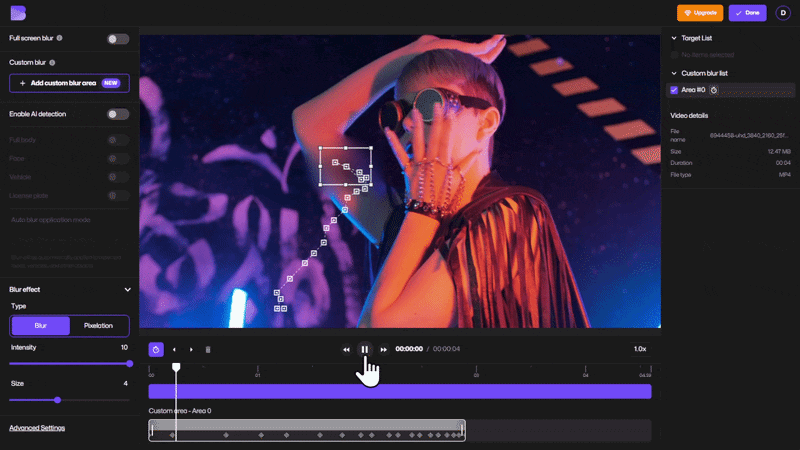Image resolution: width=800 pixels, height=450 pixels.
Task: Click the Auto blur application mode label
Action: tap(51, 220)
